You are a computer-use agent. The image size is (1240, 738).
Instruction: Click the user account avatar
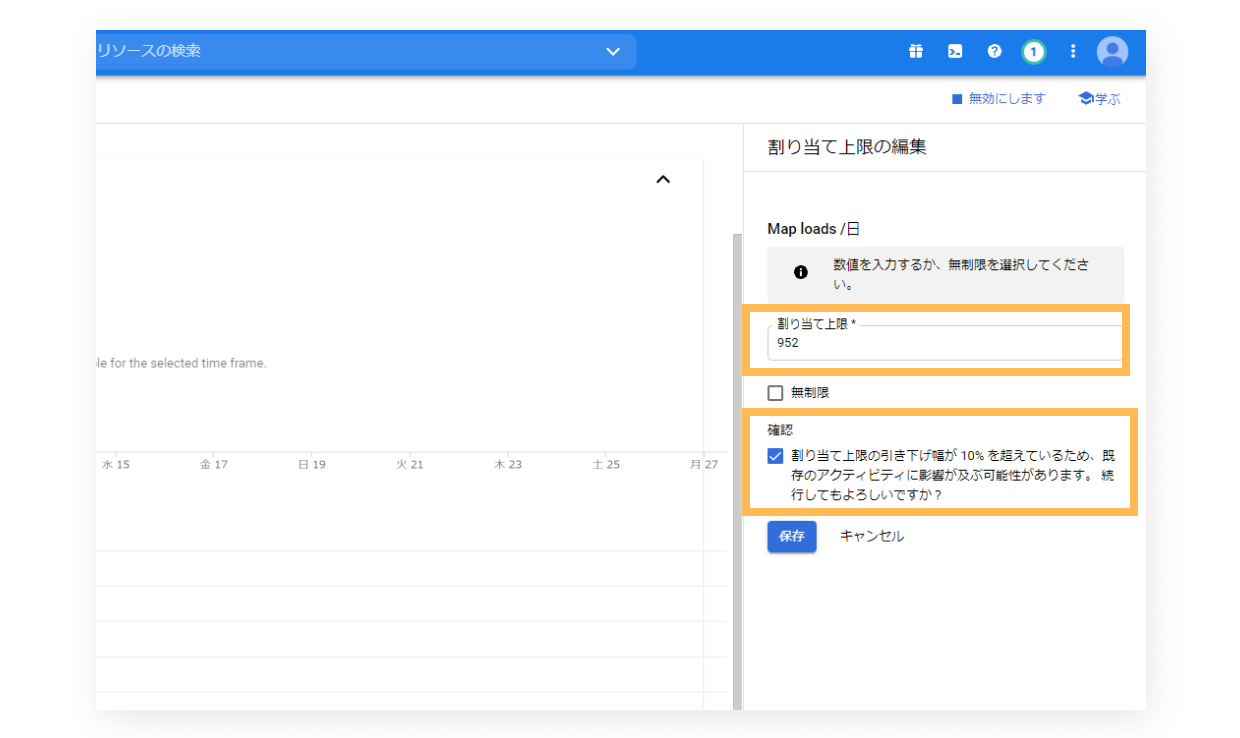point(1112,52)
